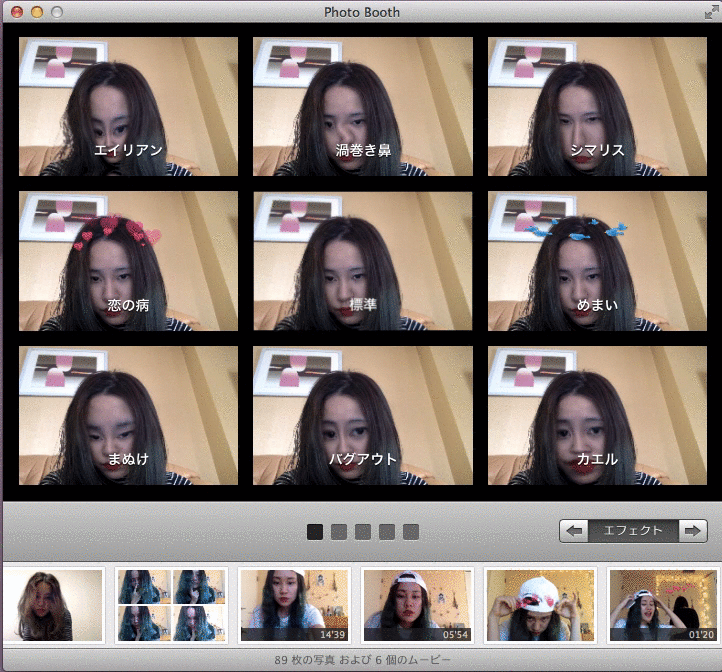
Task: Select the エイリアン effect preview
Action: click(128, 106)
